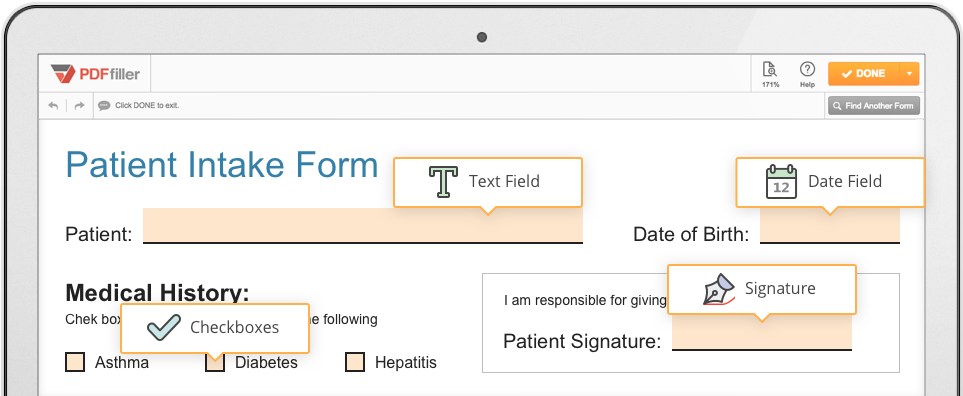Screen dimensions: 963x396
Task: Expand the DONE button dropdown arrow
Action: click(910, 74)
